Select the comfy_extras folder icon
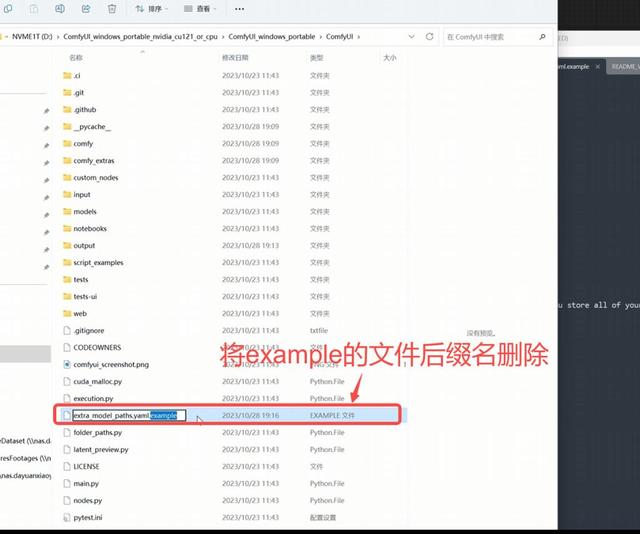Screen dimensions: 640x534 click(67, 160)
